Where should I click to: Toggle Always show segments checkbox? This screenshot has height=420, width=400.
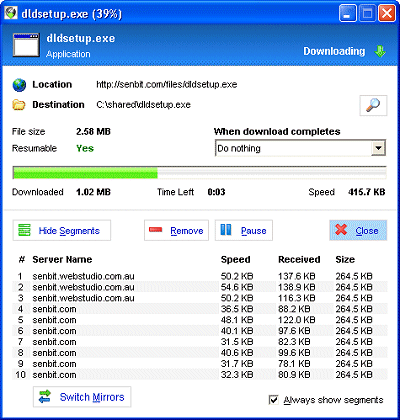pyautogui.click(x=273, y=400)
